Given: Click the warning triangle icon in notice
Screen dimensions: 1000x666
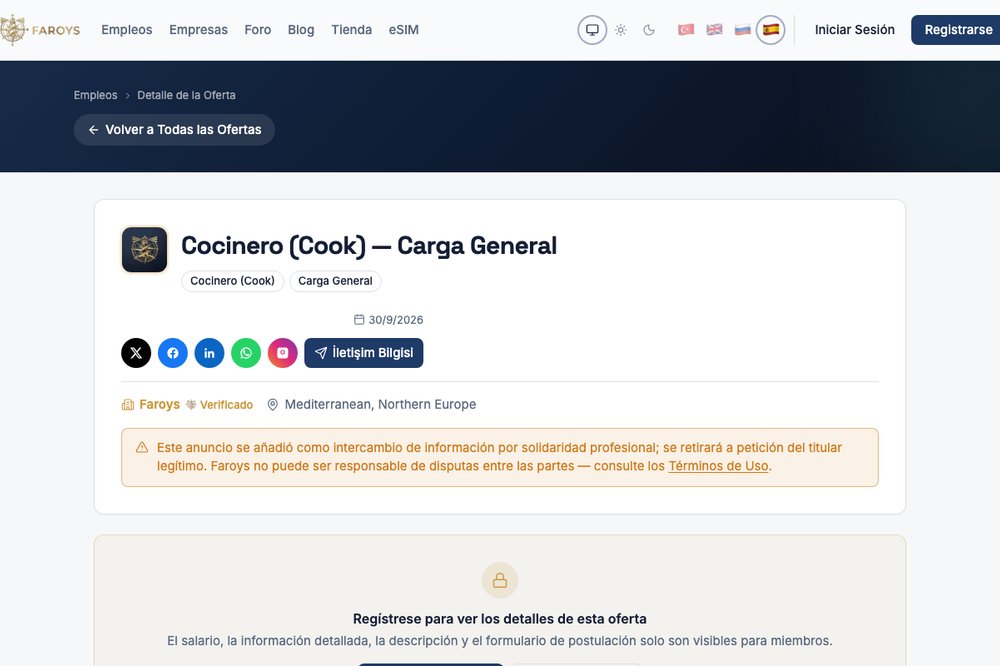Looking at the screenshot, I should tap(142, 447).
